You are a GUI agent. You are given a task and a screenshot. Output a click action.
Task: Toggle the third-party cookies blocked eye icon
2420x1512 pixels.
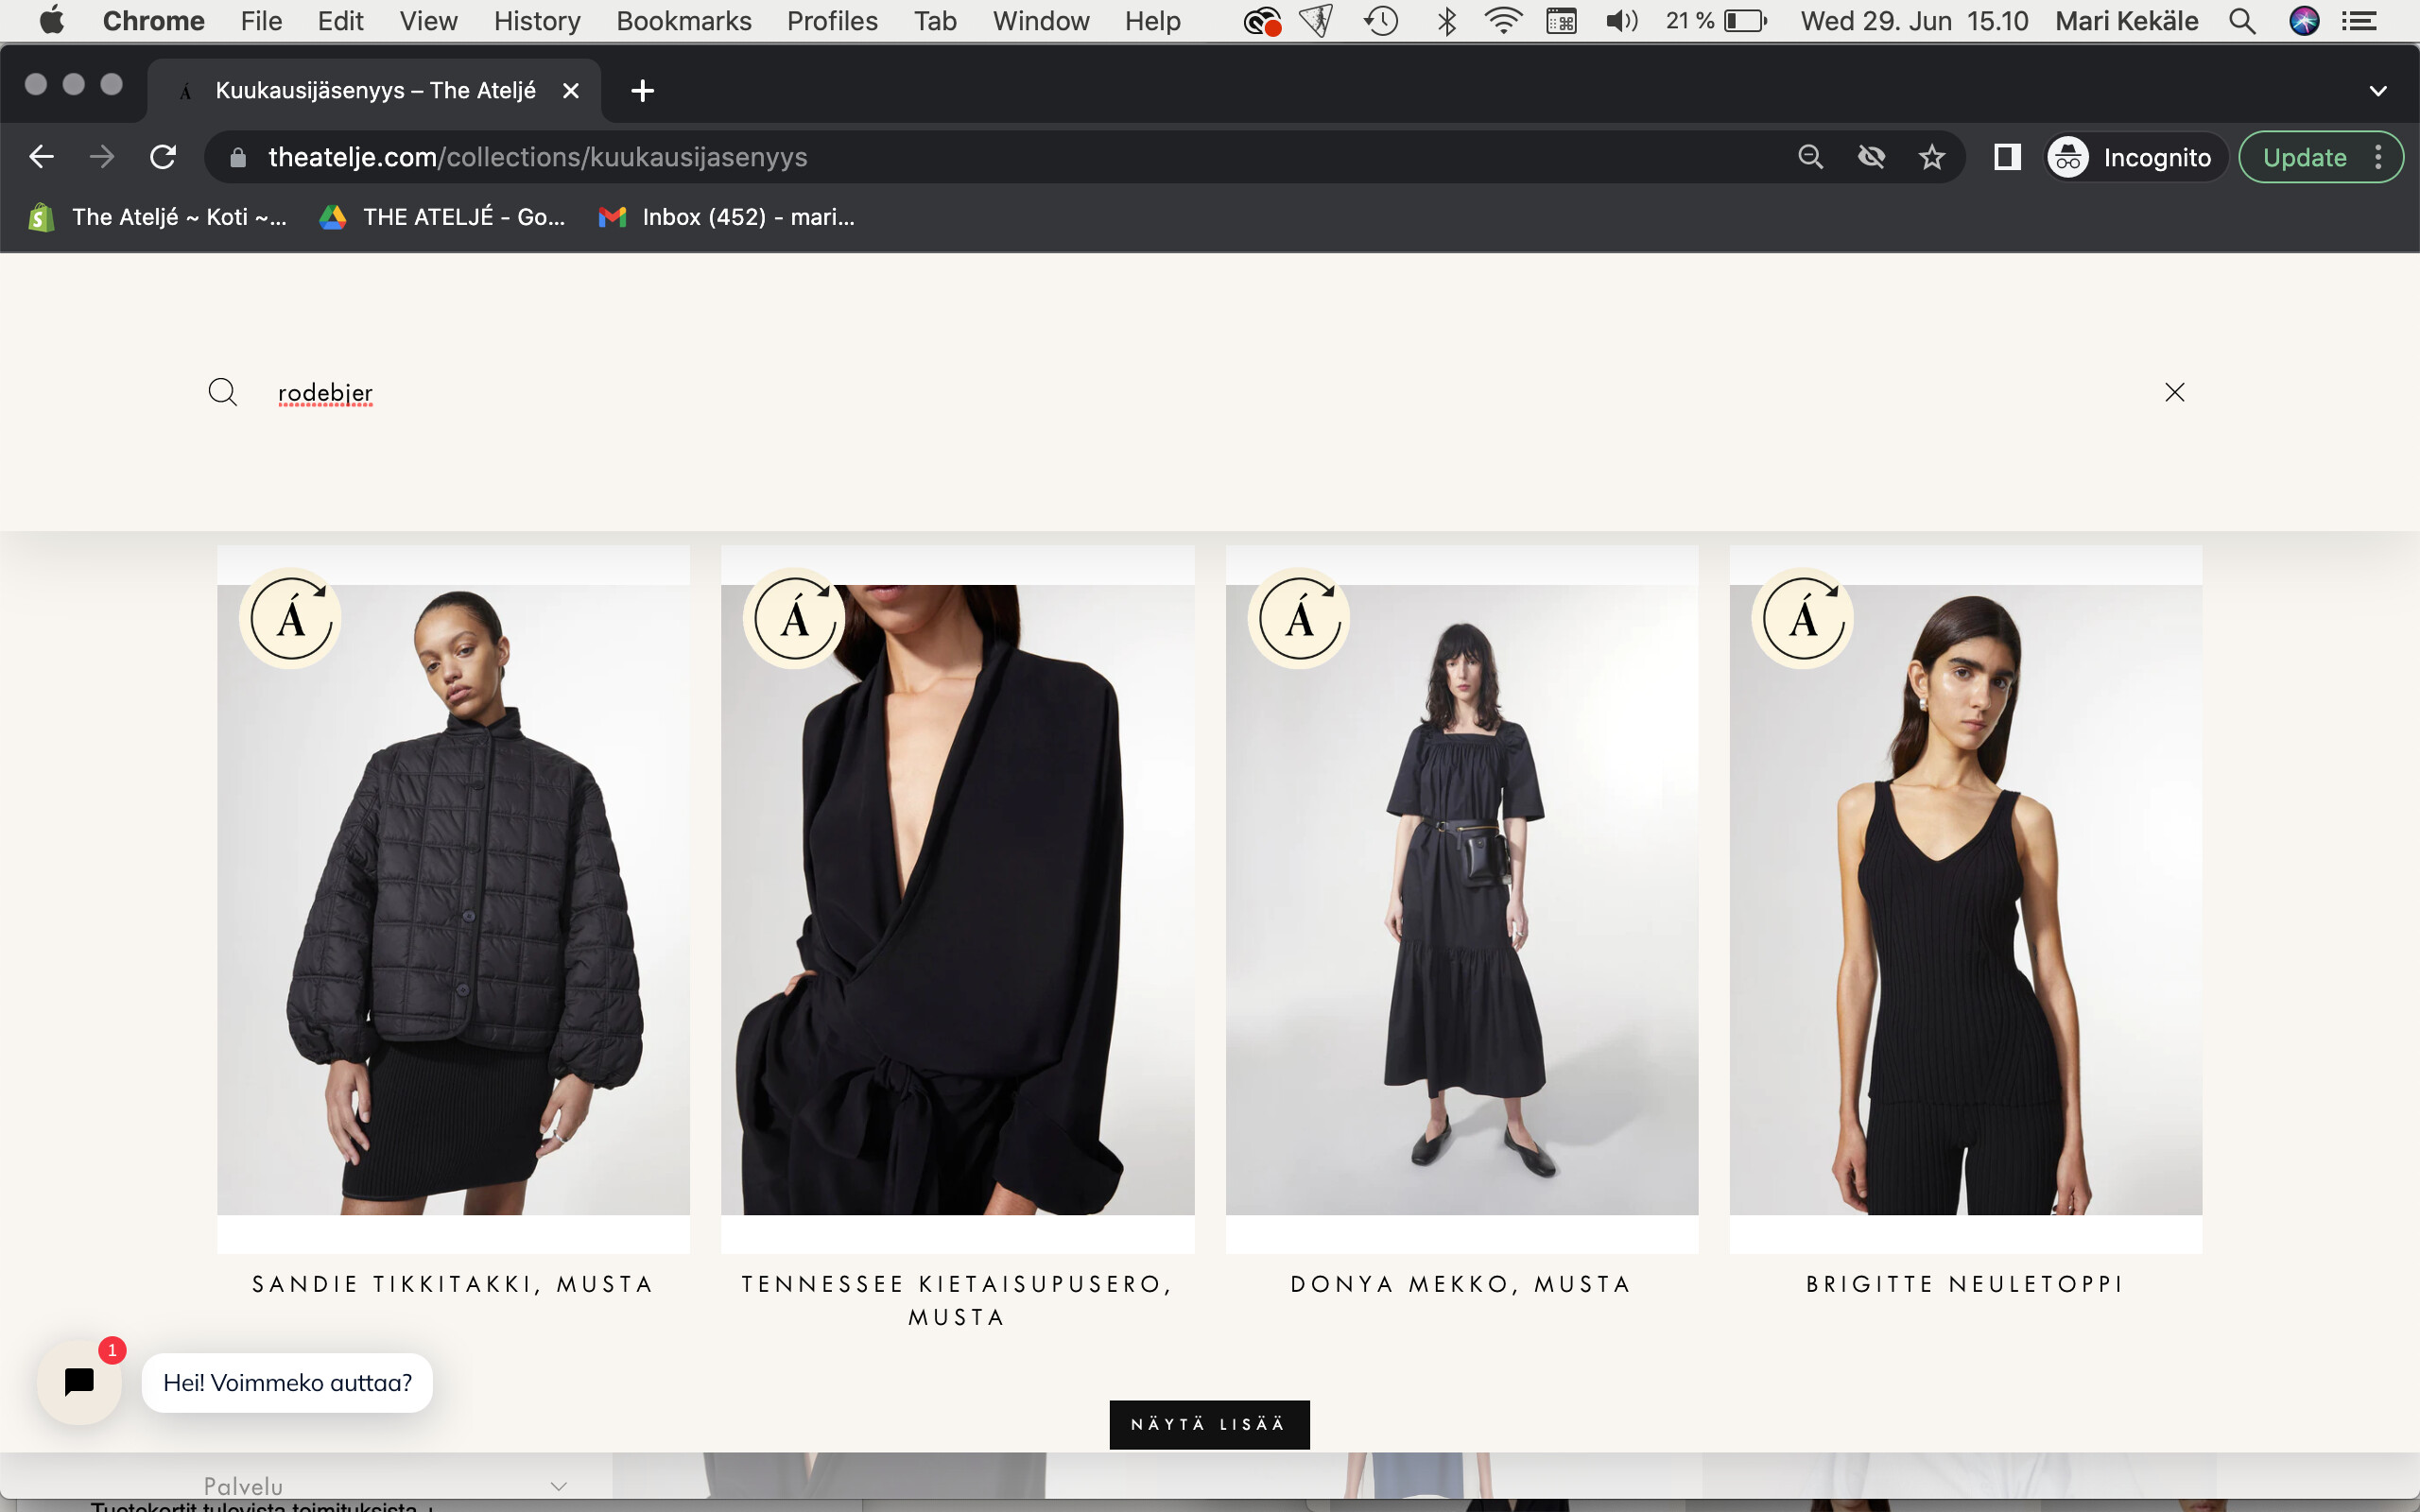pos(1871,157)
